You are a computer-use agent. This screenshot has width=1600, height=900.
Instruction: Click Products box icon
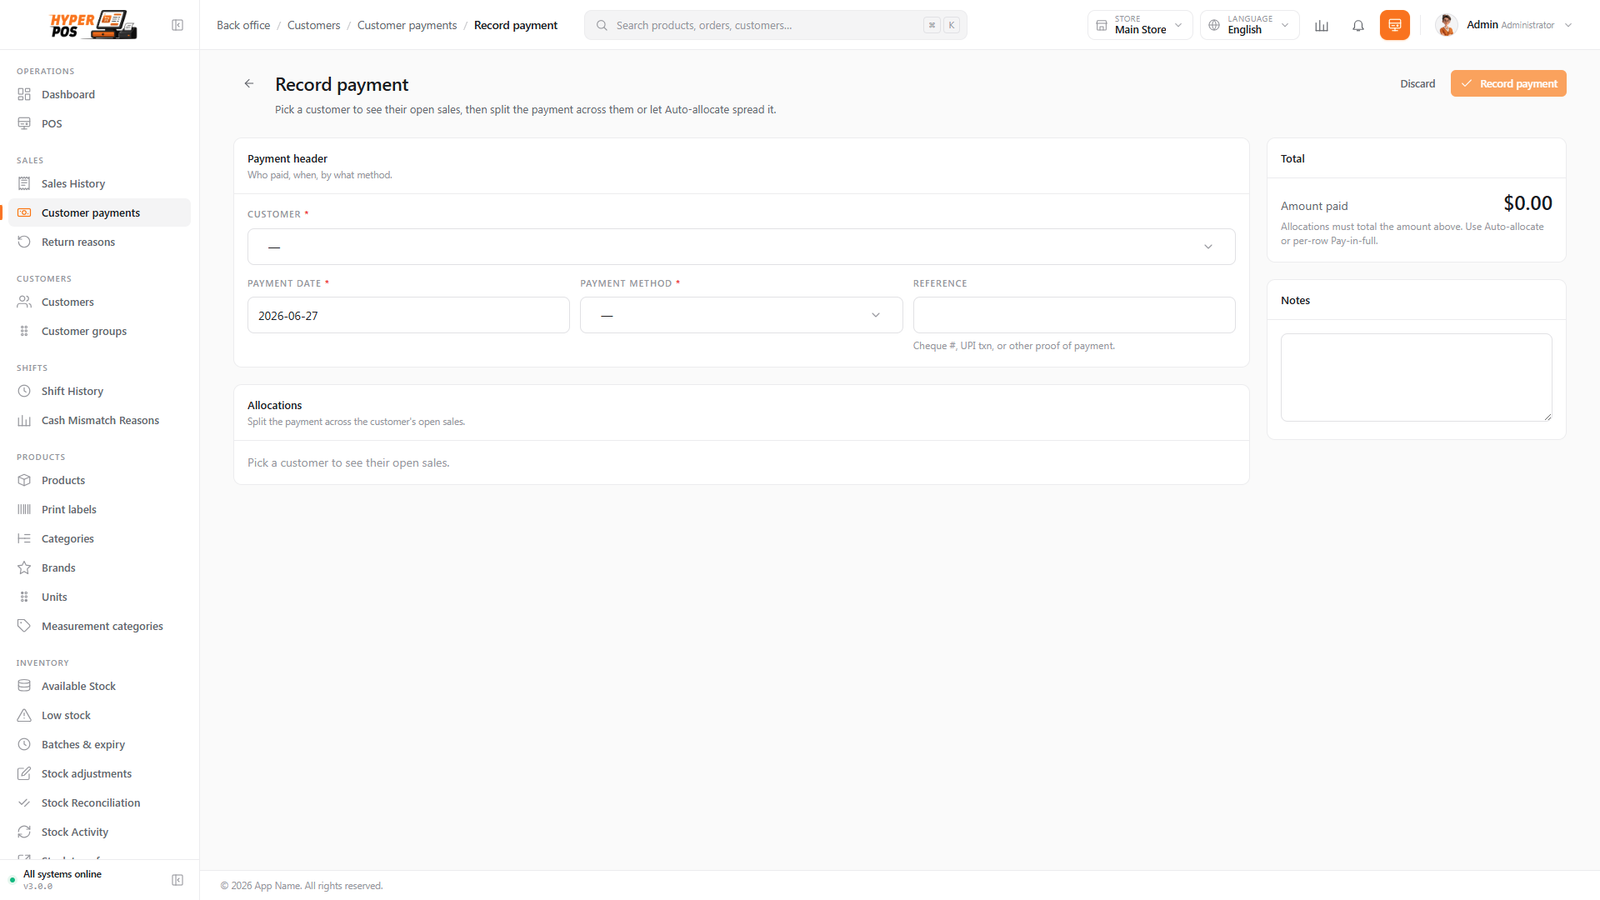(x=24, y=480)
